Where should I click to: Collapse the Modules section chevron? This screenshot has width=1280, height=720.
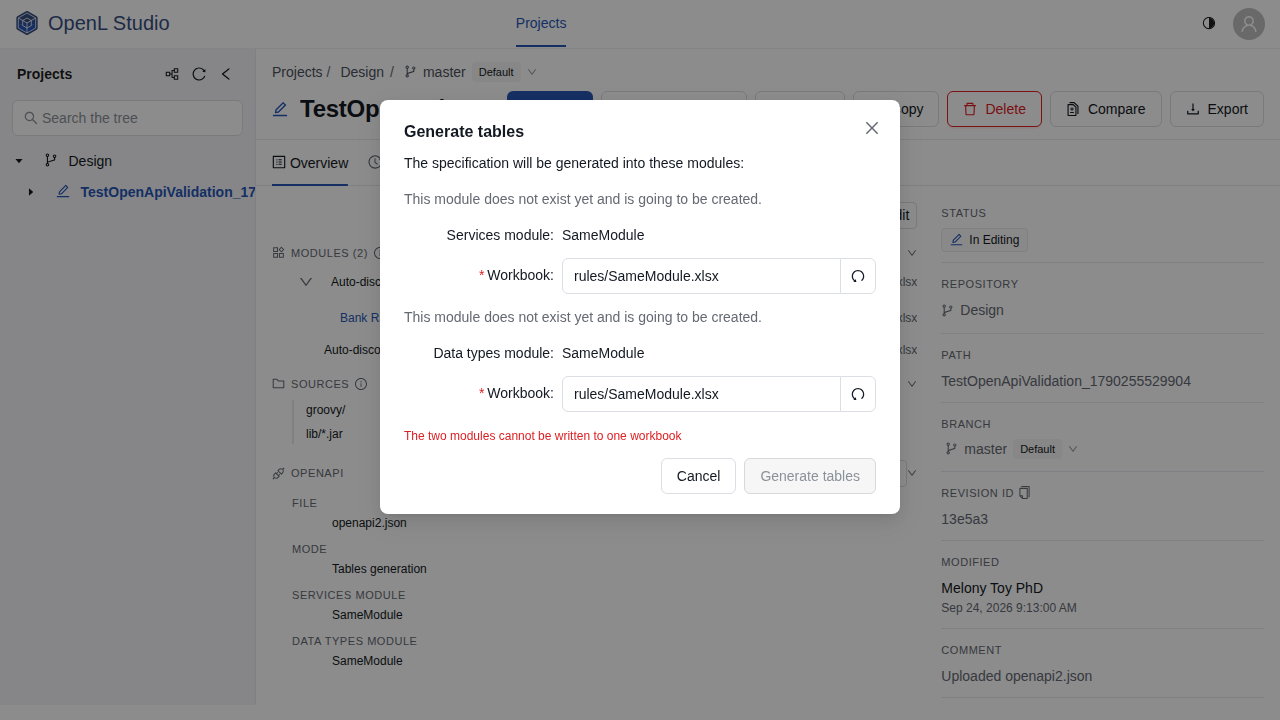click(912, 253)
